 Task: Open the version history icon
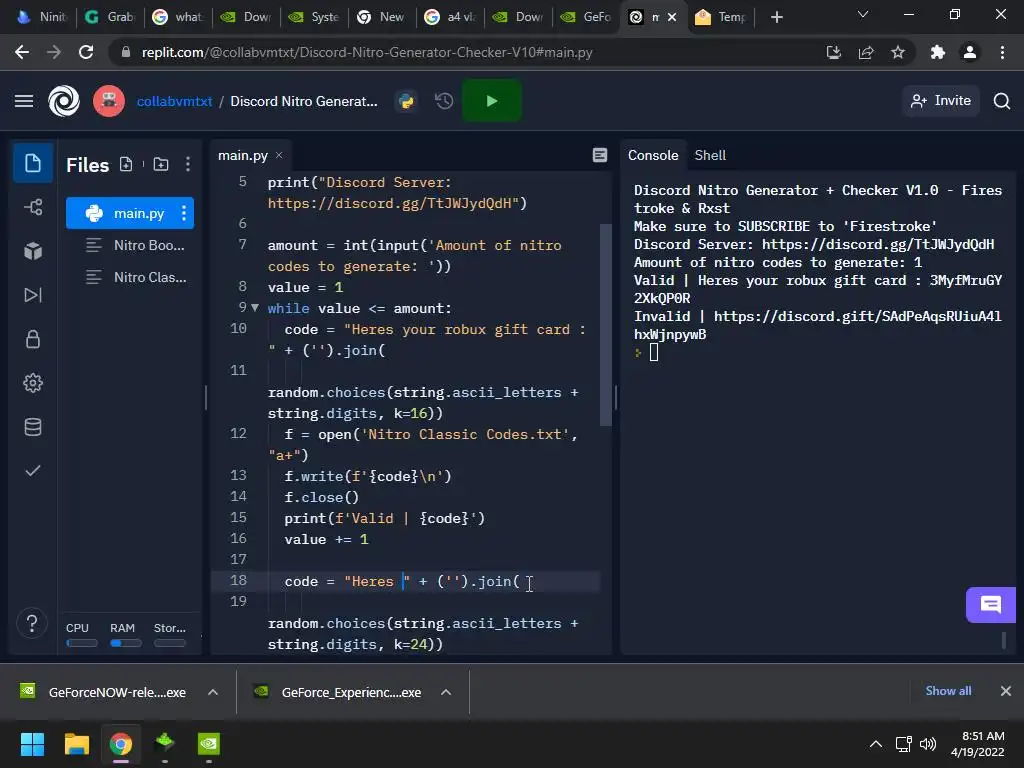[444, 101]
